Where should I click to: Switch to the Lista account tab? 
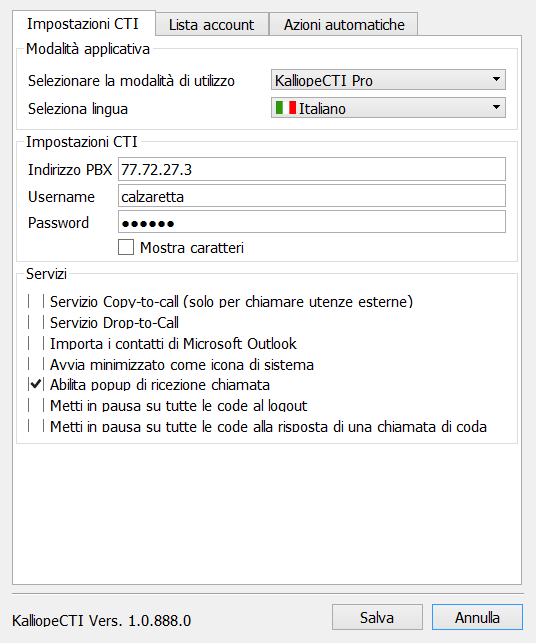[212, 25]
